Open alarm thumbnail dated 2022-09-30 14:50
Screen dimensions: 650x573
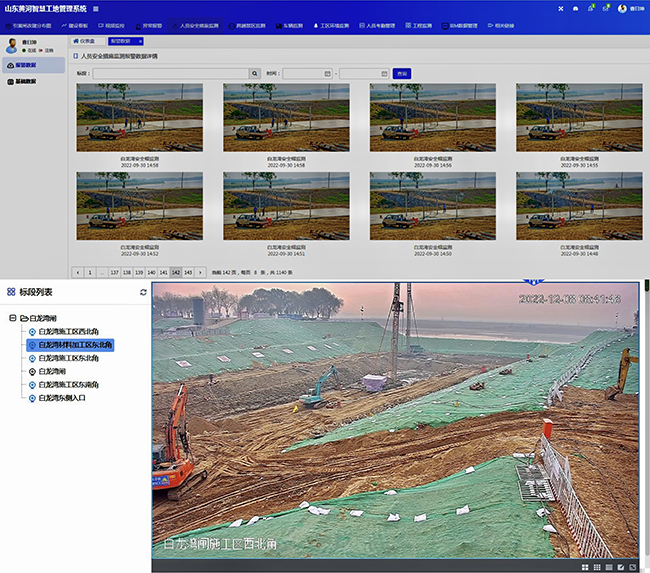pos(433,206)
